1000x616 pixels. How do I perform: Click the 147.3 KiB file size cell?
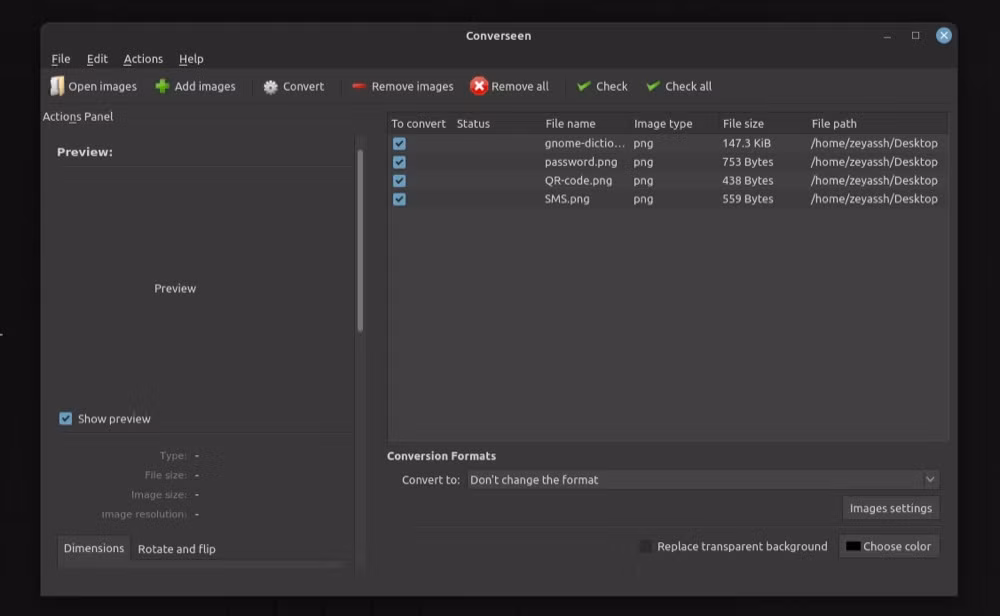click(746, 143)
